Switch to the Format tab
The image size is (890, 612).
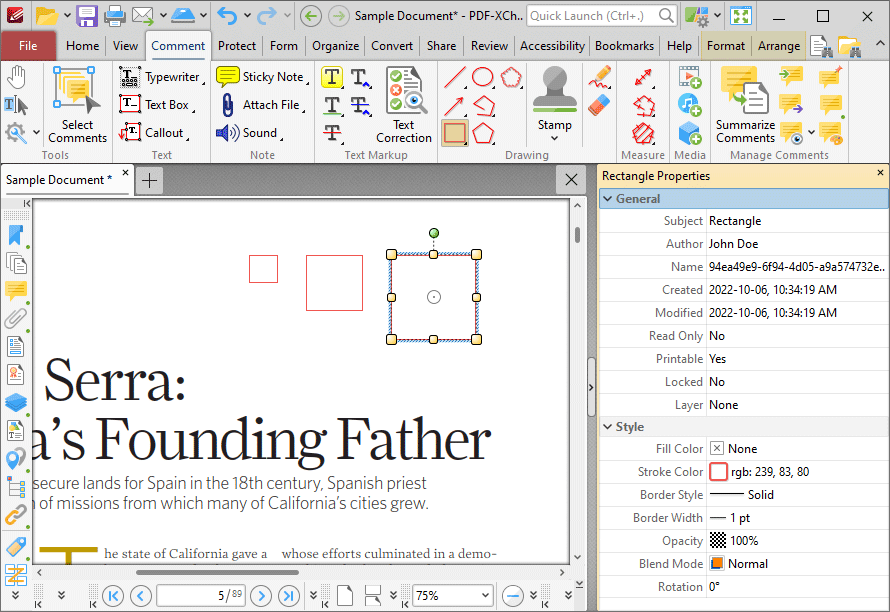[725, 45]
